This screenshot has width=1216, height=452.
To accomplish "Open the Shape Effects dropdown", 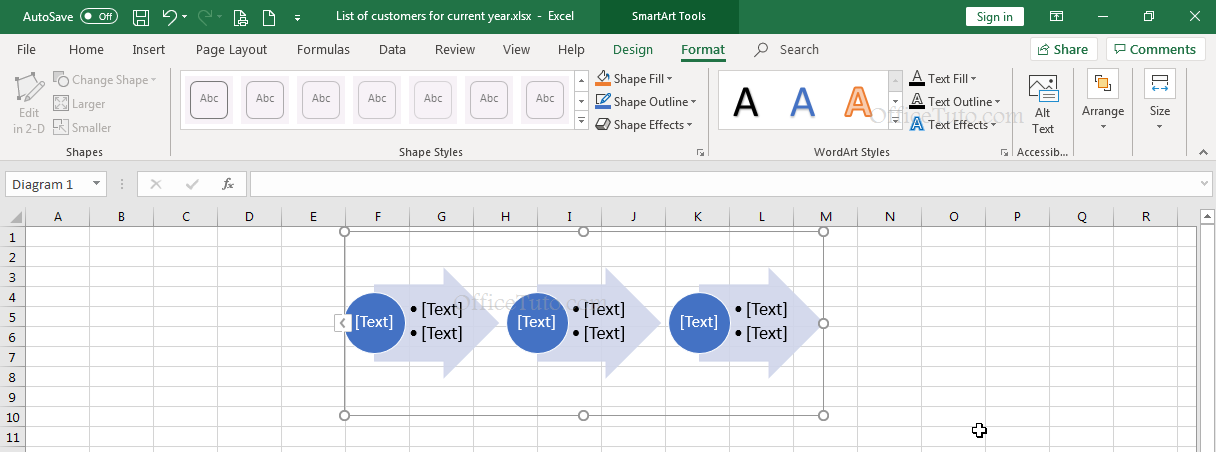I will tap(644, 125).
